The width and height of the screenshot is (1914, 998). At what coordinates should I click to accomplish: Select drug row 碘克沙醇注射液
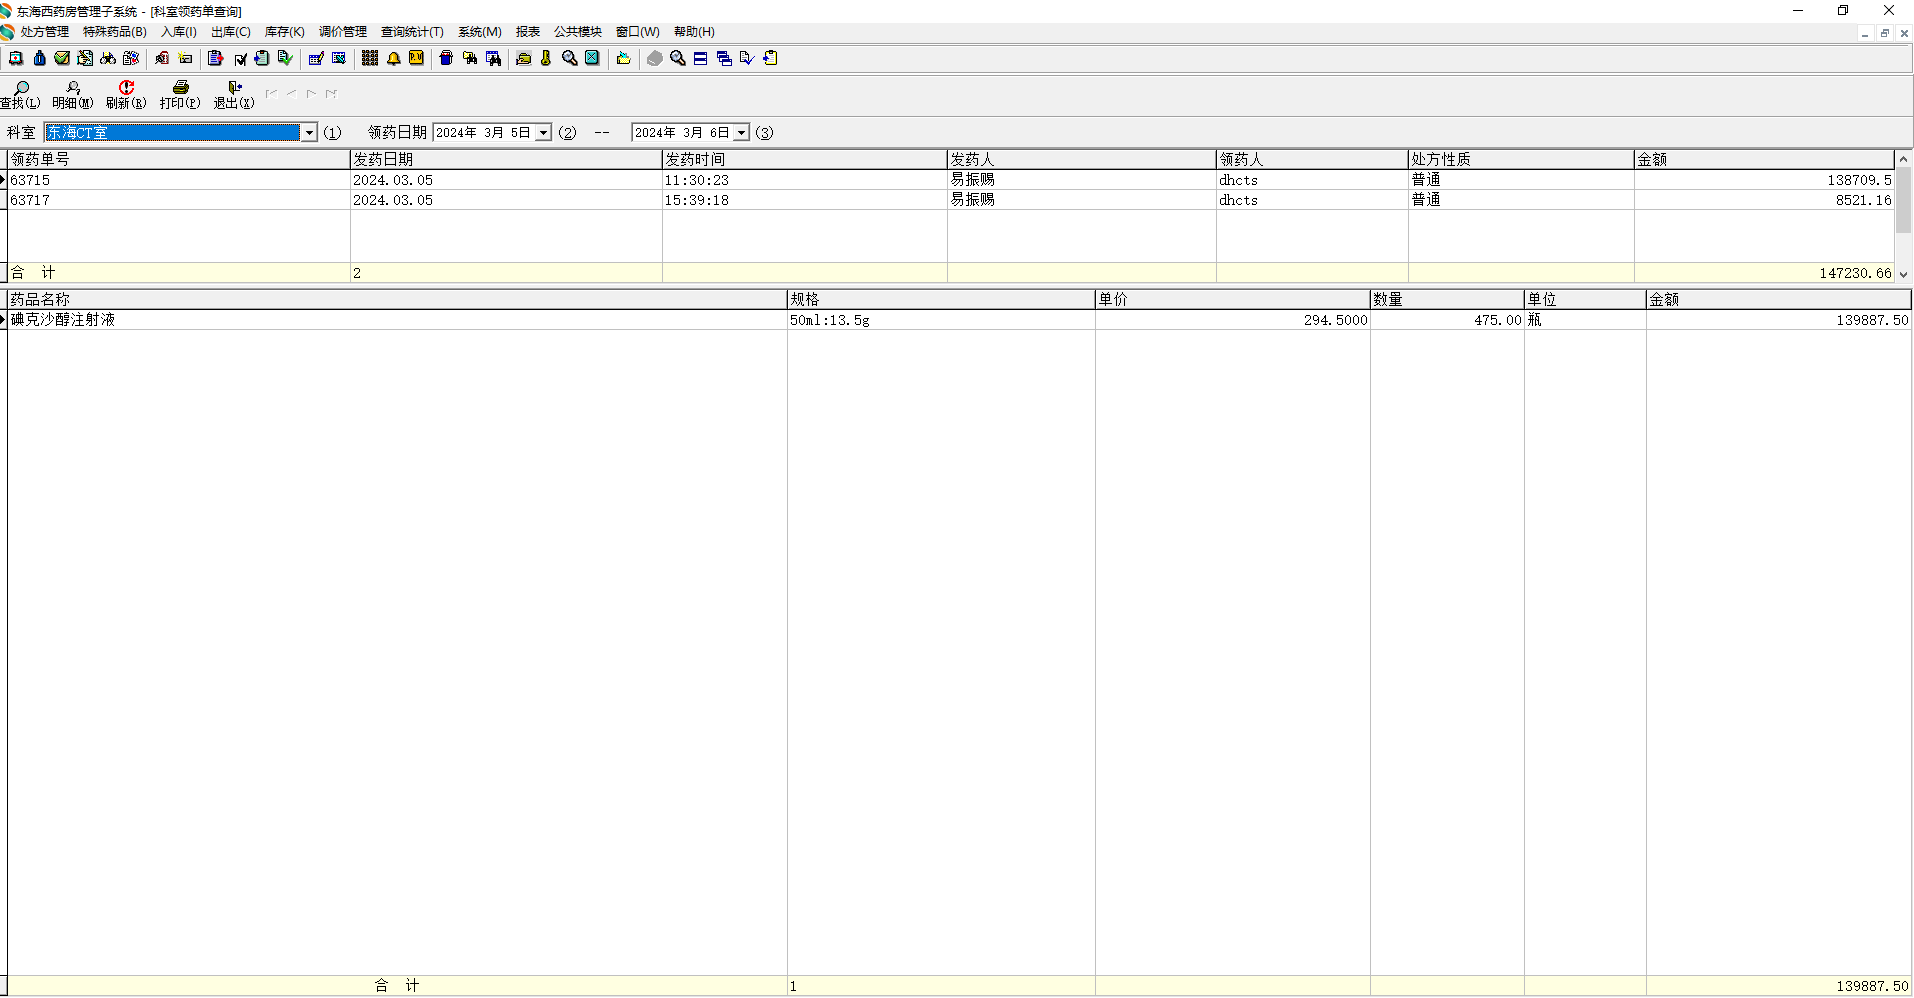[960, 320]
